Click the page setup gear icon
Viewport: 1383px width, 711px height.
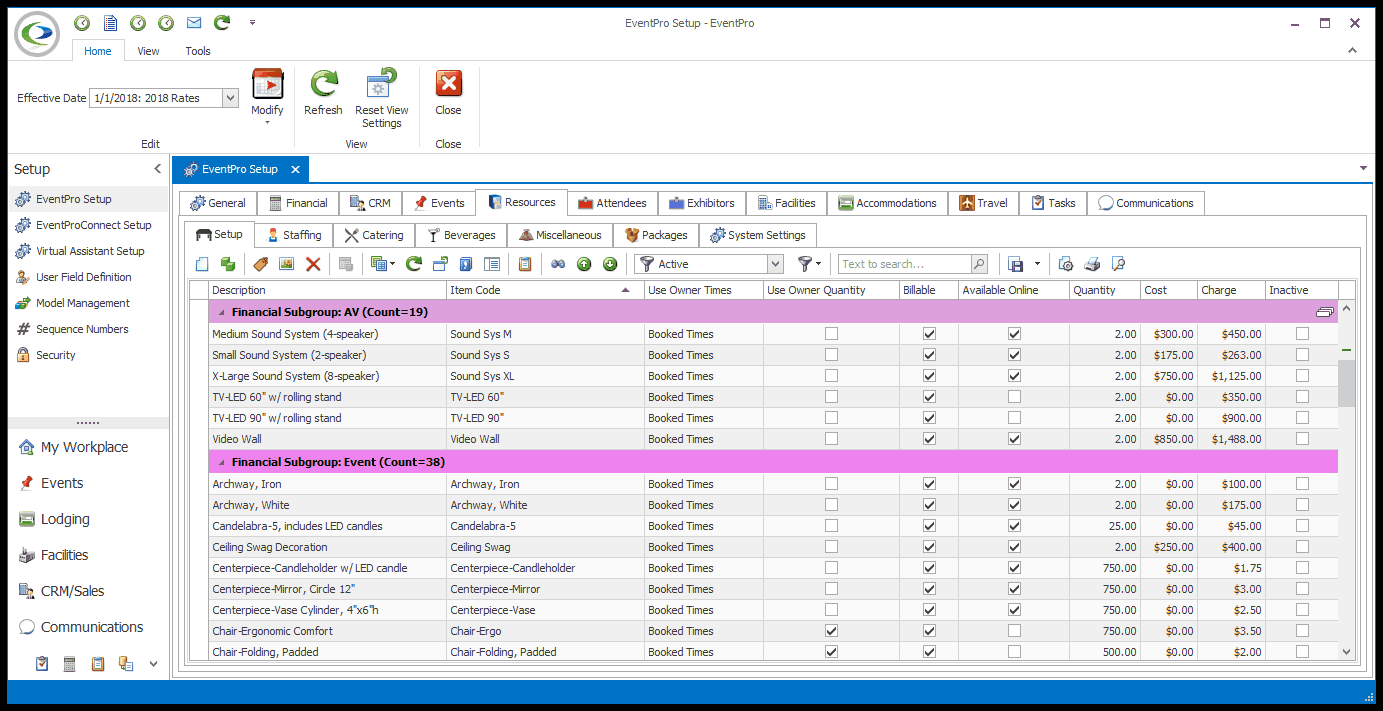[1066, 264]
